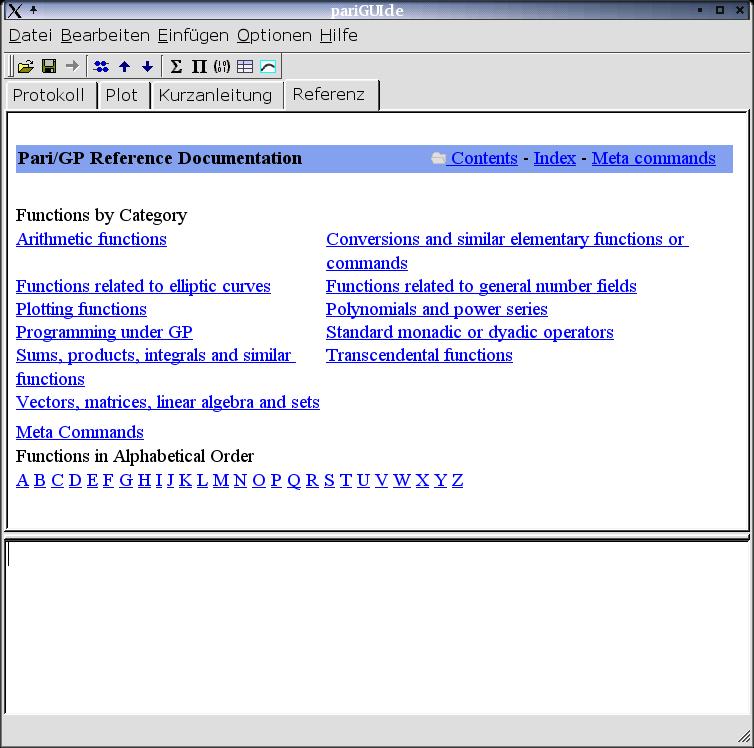Viewport: 754px width, 748px height.
Task: Click the blue up arrow toolbar icon
Action: [124, 67]
